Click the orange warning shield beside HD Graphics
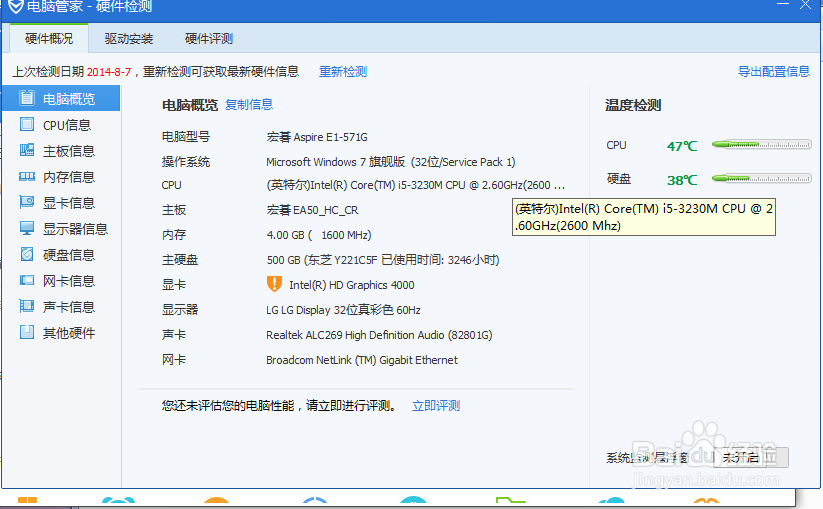Image resolution: width=823 pixels, height=509 pixels. coord(274,284)
